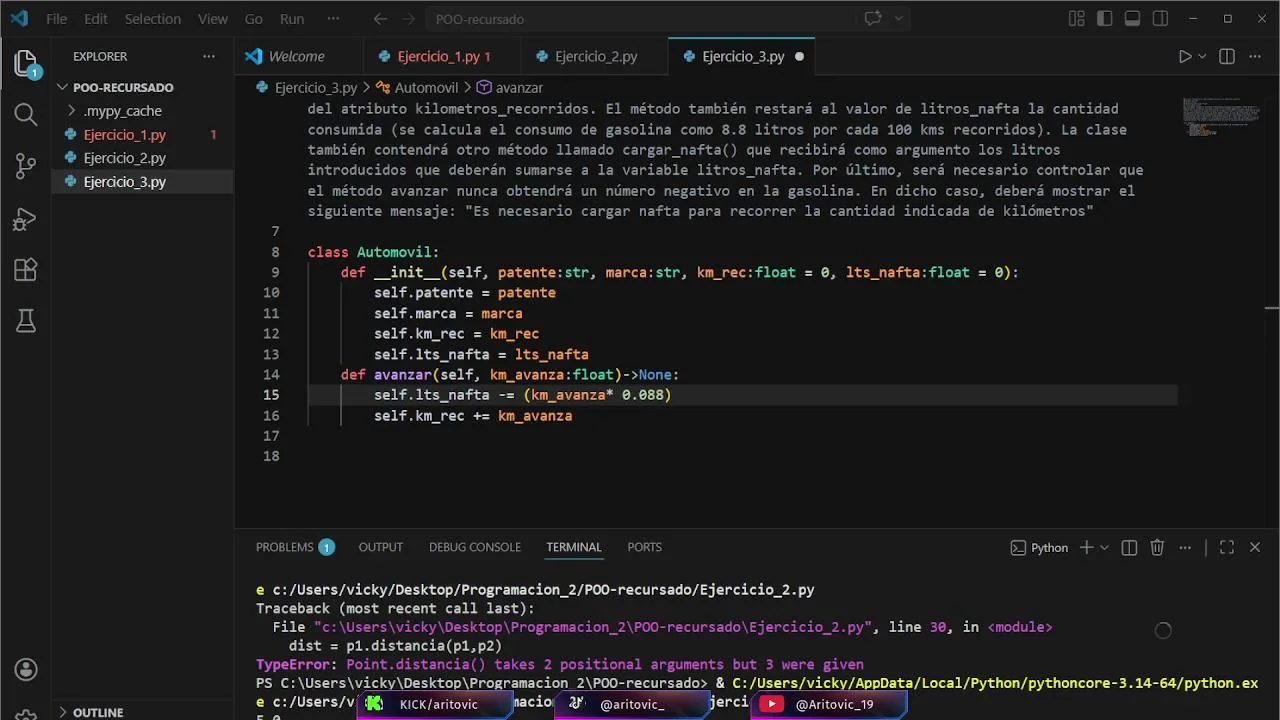Kill the terminal with trash icon

click(1157, 547)
